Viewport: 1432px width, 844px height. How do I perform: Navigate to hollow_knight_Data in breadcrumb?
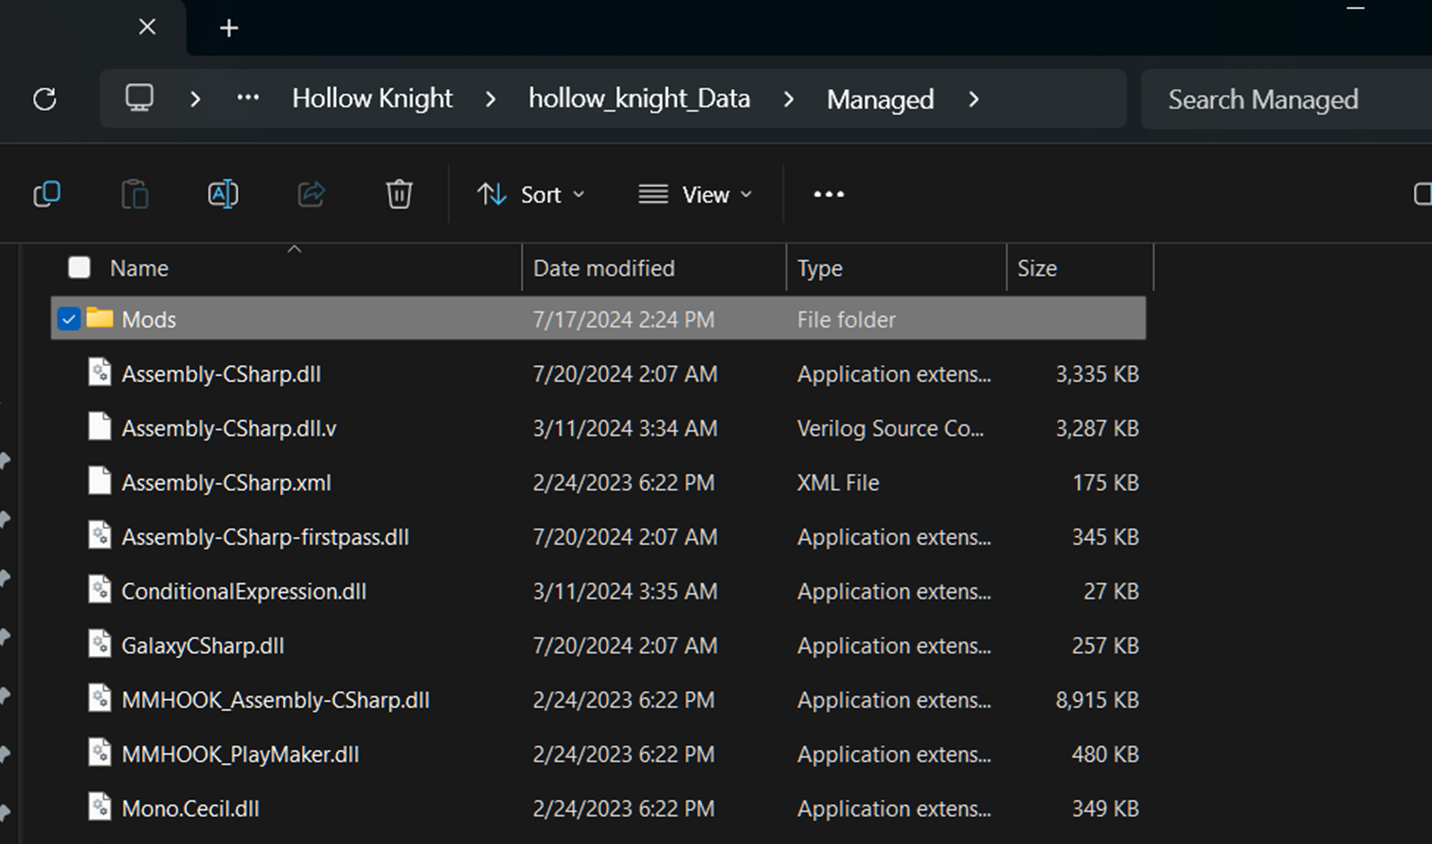coord(639,98)
